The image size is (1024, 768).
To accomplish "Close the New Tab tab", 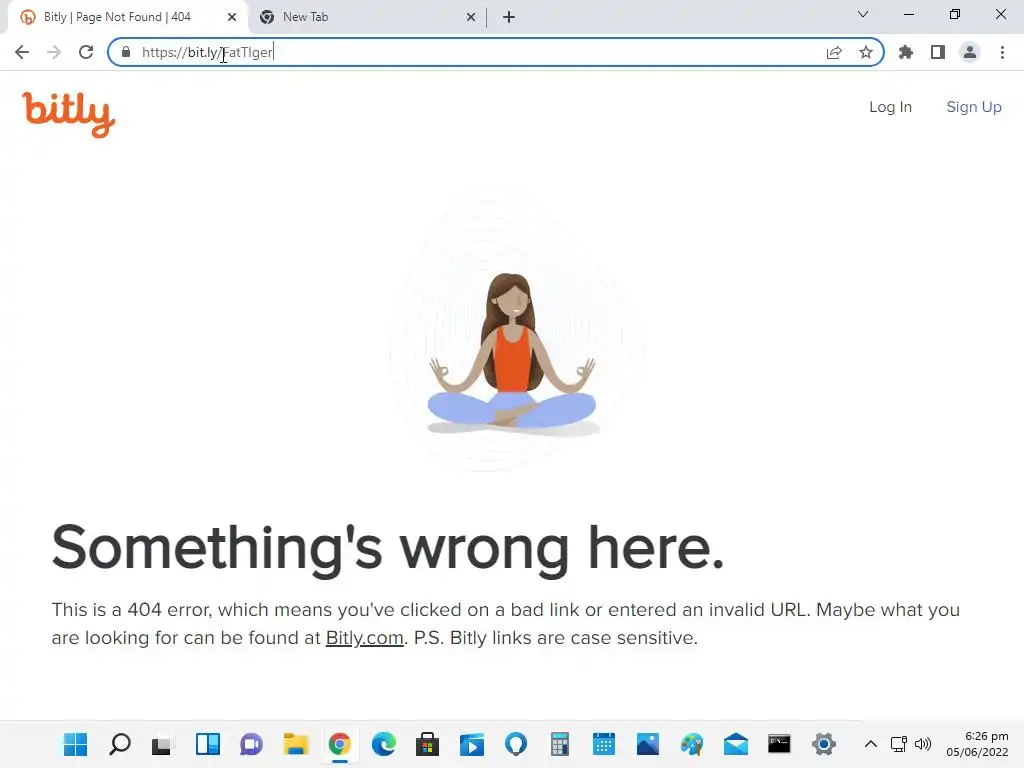I will click(471, 17).
